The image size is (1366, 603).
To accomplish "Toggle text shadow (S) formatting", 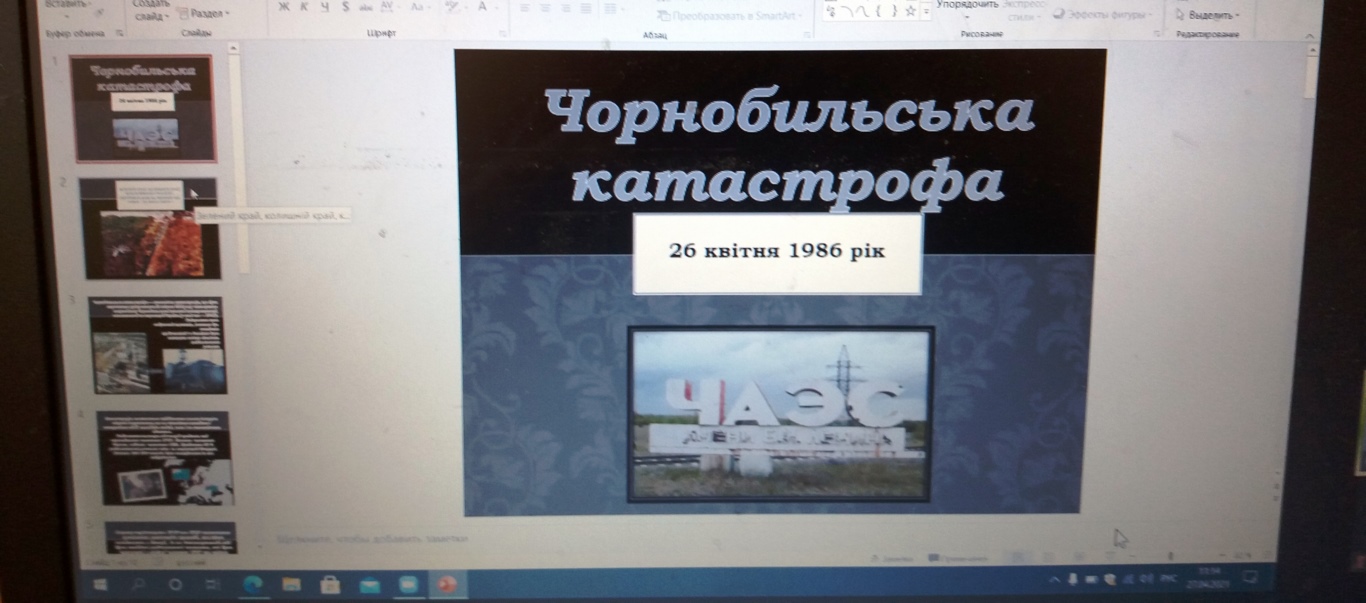I will pos(345,7).
